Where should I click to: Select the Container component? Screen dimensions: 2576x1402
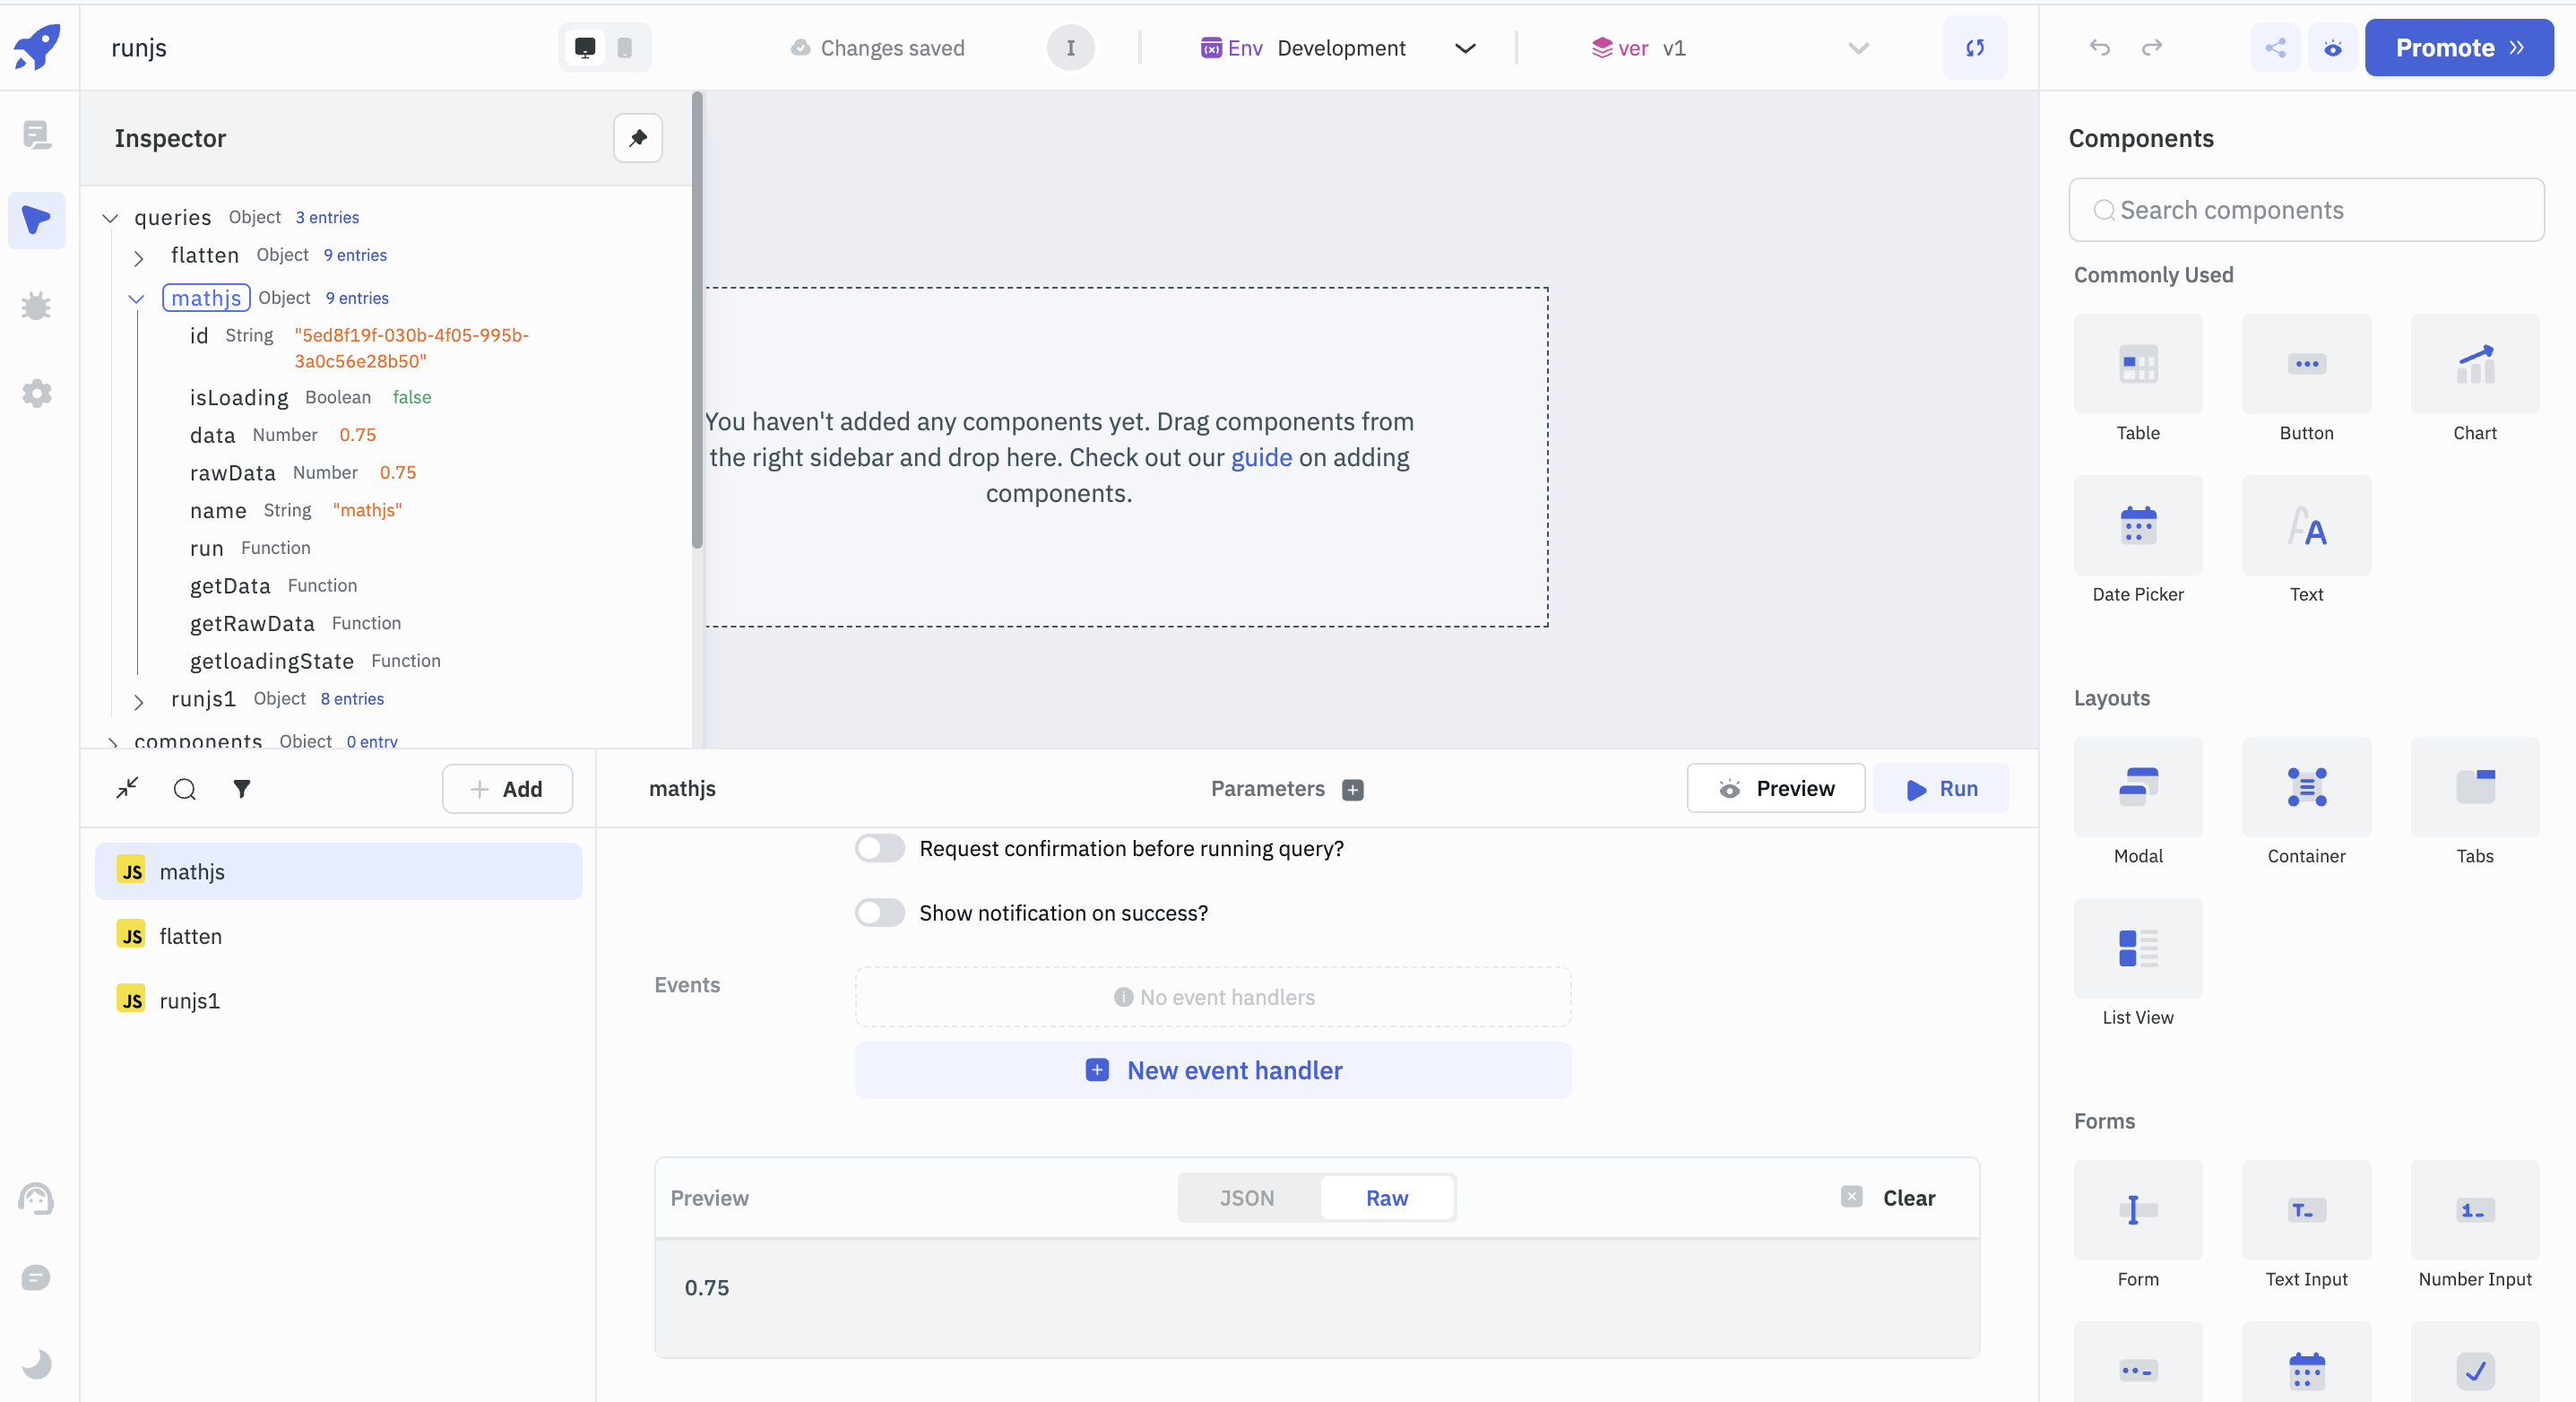click(2306, 802)
